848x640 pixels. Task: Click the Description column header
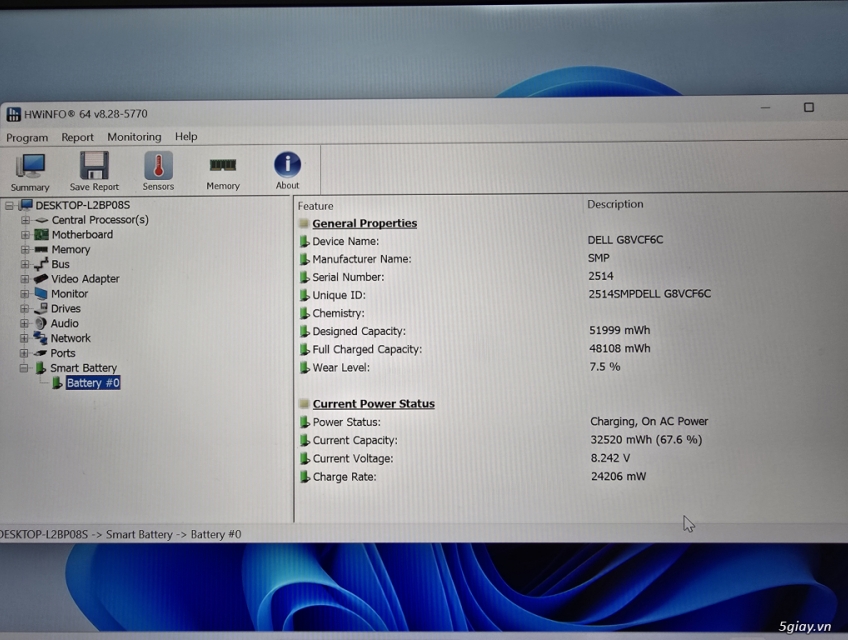pos(615,204)
